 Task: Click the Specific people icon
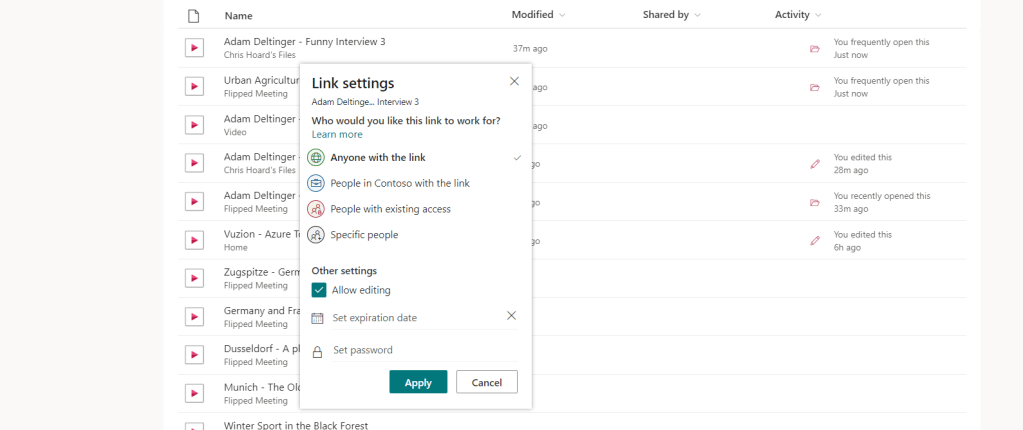point(316,235)
